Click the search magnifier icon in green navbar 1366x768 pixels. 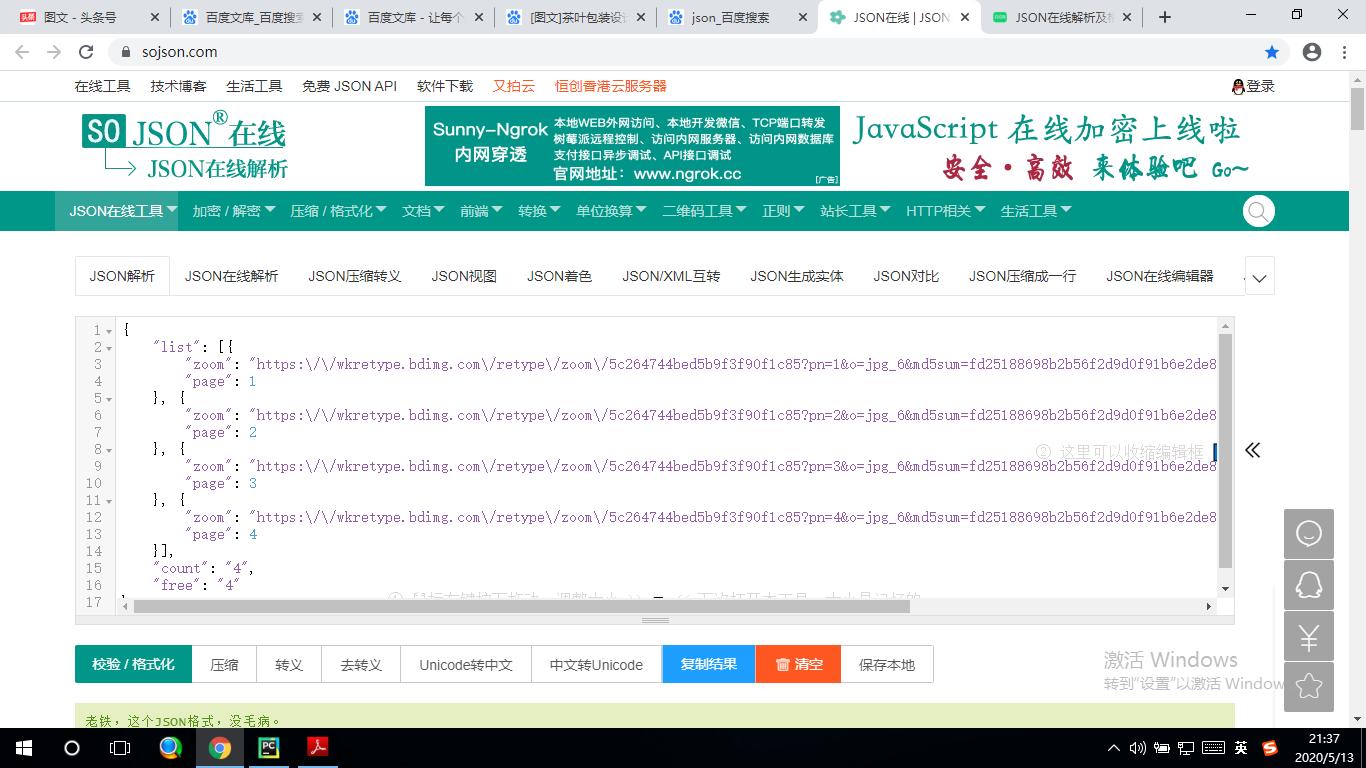point(1258,211)
